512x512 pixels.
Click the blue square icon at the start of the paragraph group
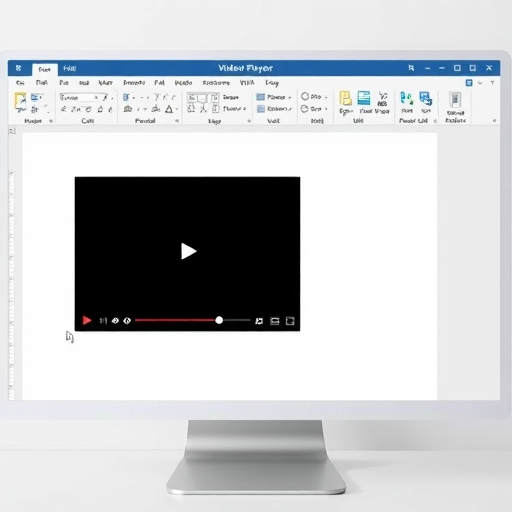(126, 97)
